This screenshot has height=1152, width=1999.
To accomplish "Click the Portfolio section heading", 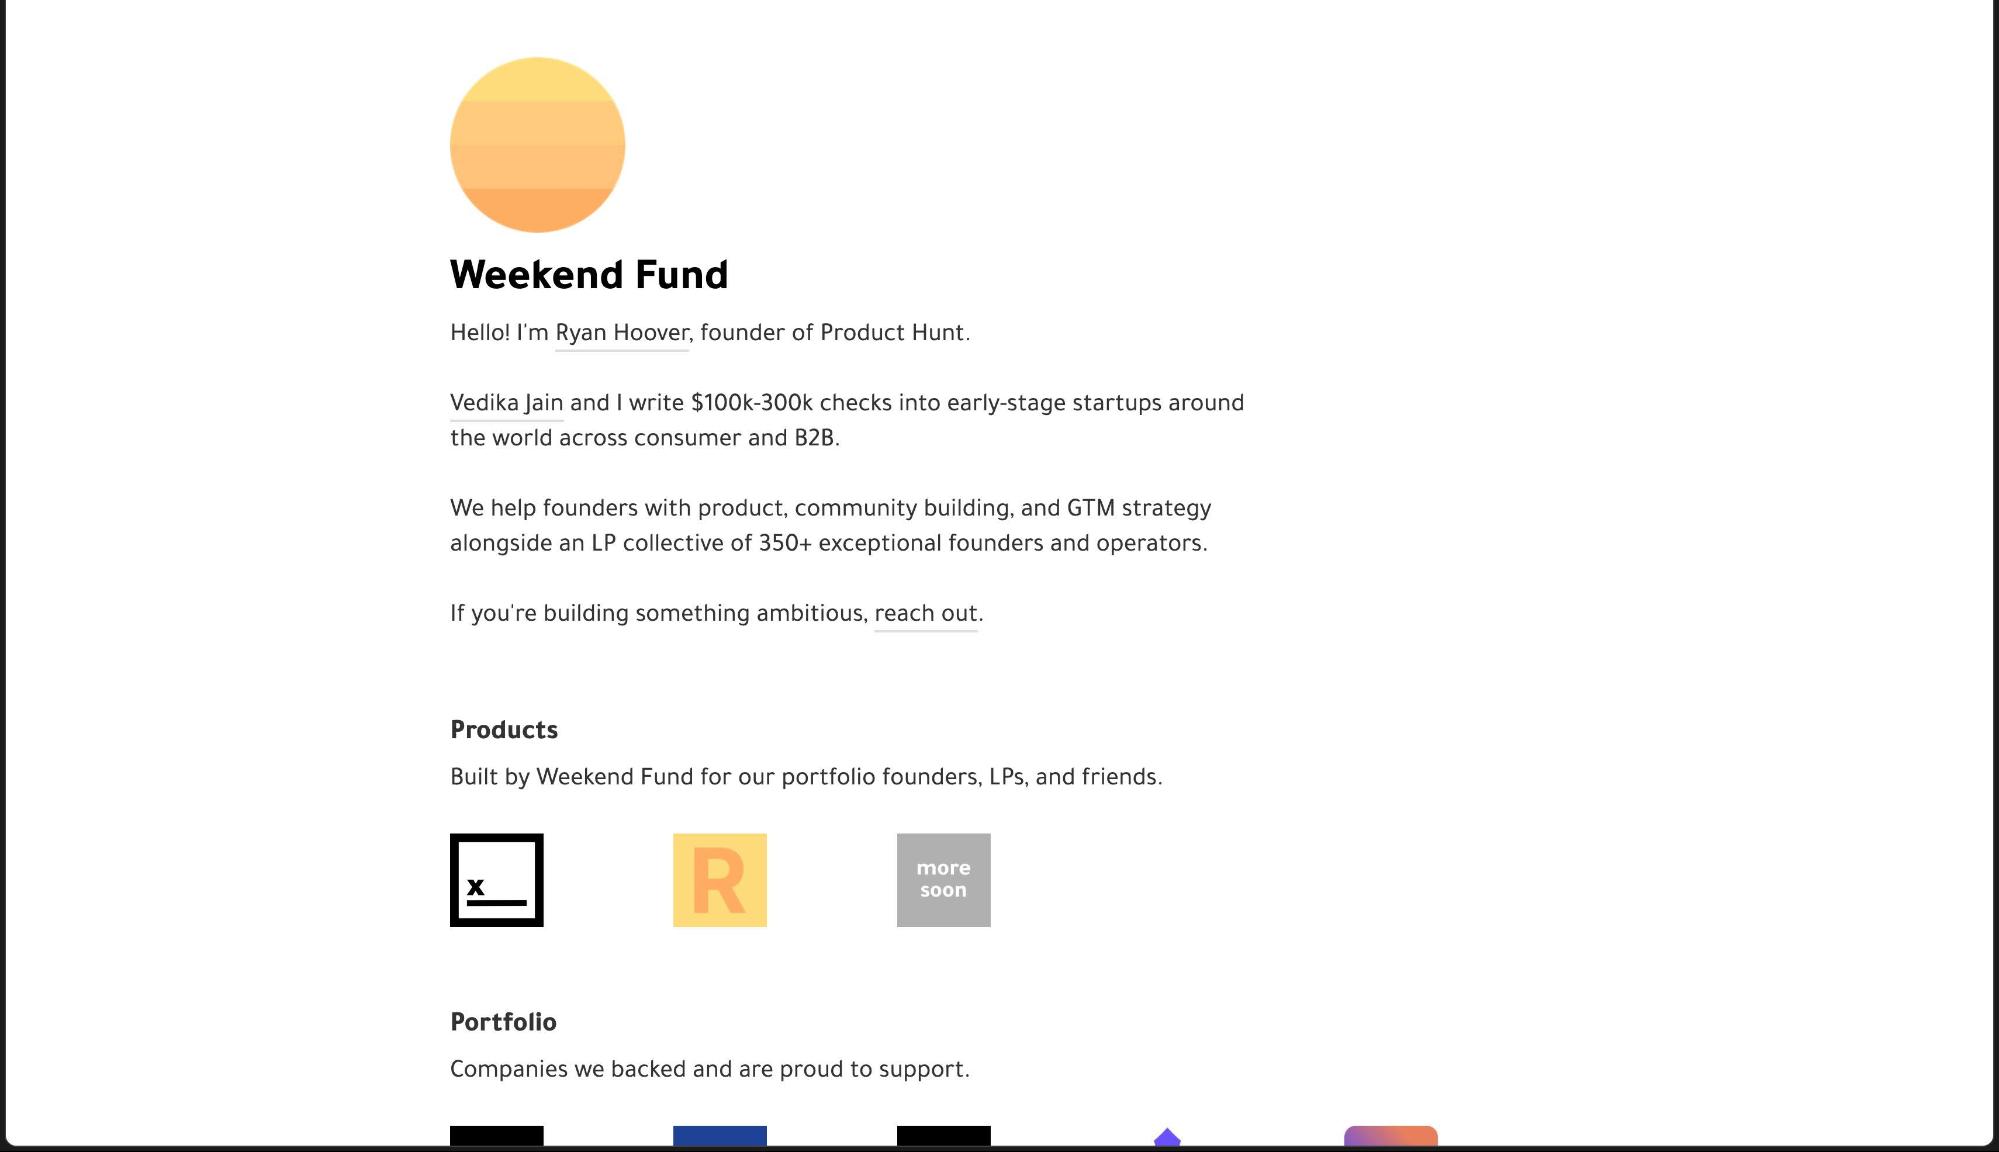I will point(503,1022).
